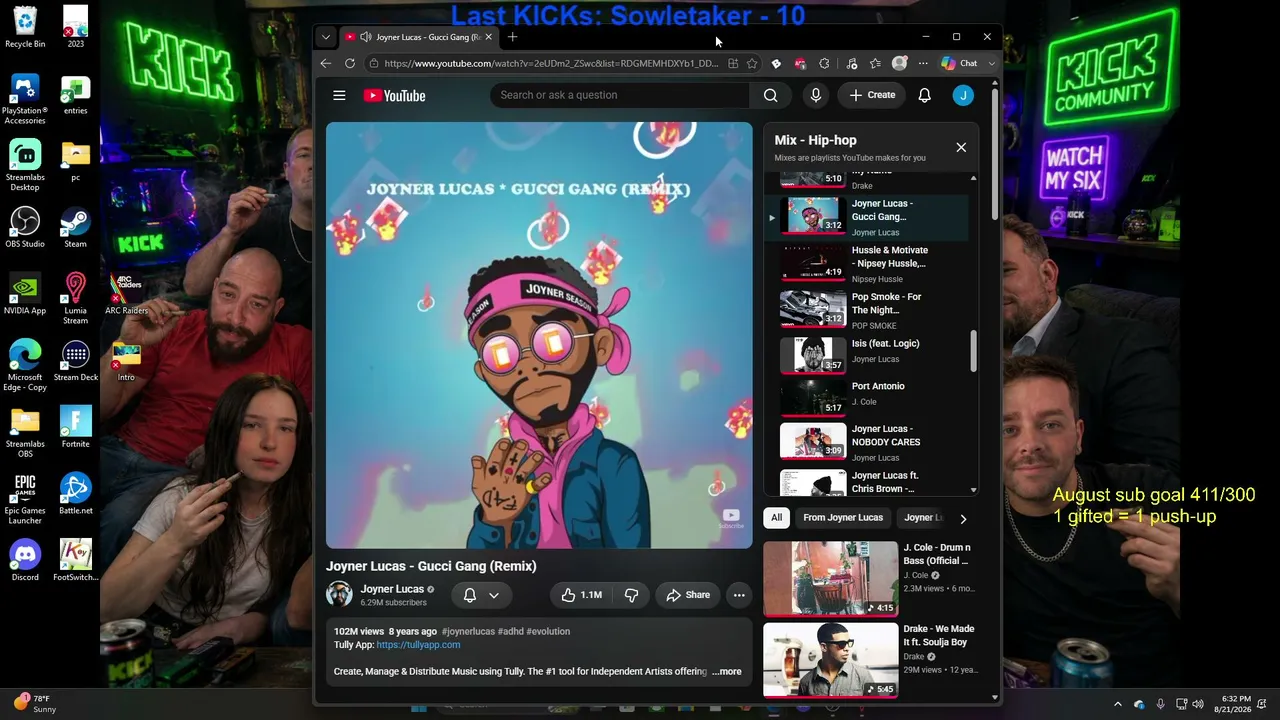Open the YouTube guide hamburger menu
This screenshot has height=720, width=1280.
click(339, 95)
